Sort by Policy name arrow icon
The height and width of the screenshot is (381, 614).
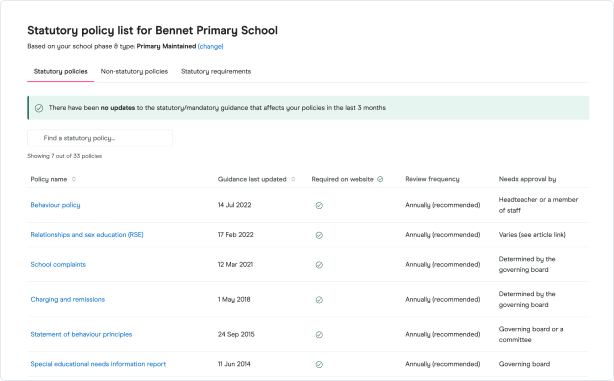74,179
